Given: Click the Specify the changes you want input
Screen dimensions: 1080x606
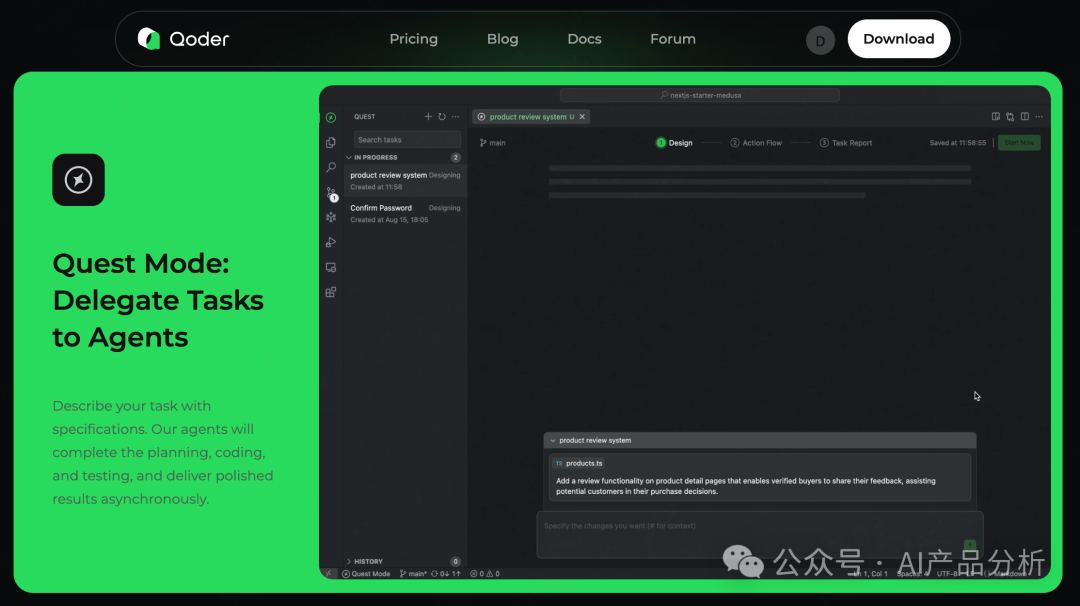Looking at the screenshot, I should point(760,534).
